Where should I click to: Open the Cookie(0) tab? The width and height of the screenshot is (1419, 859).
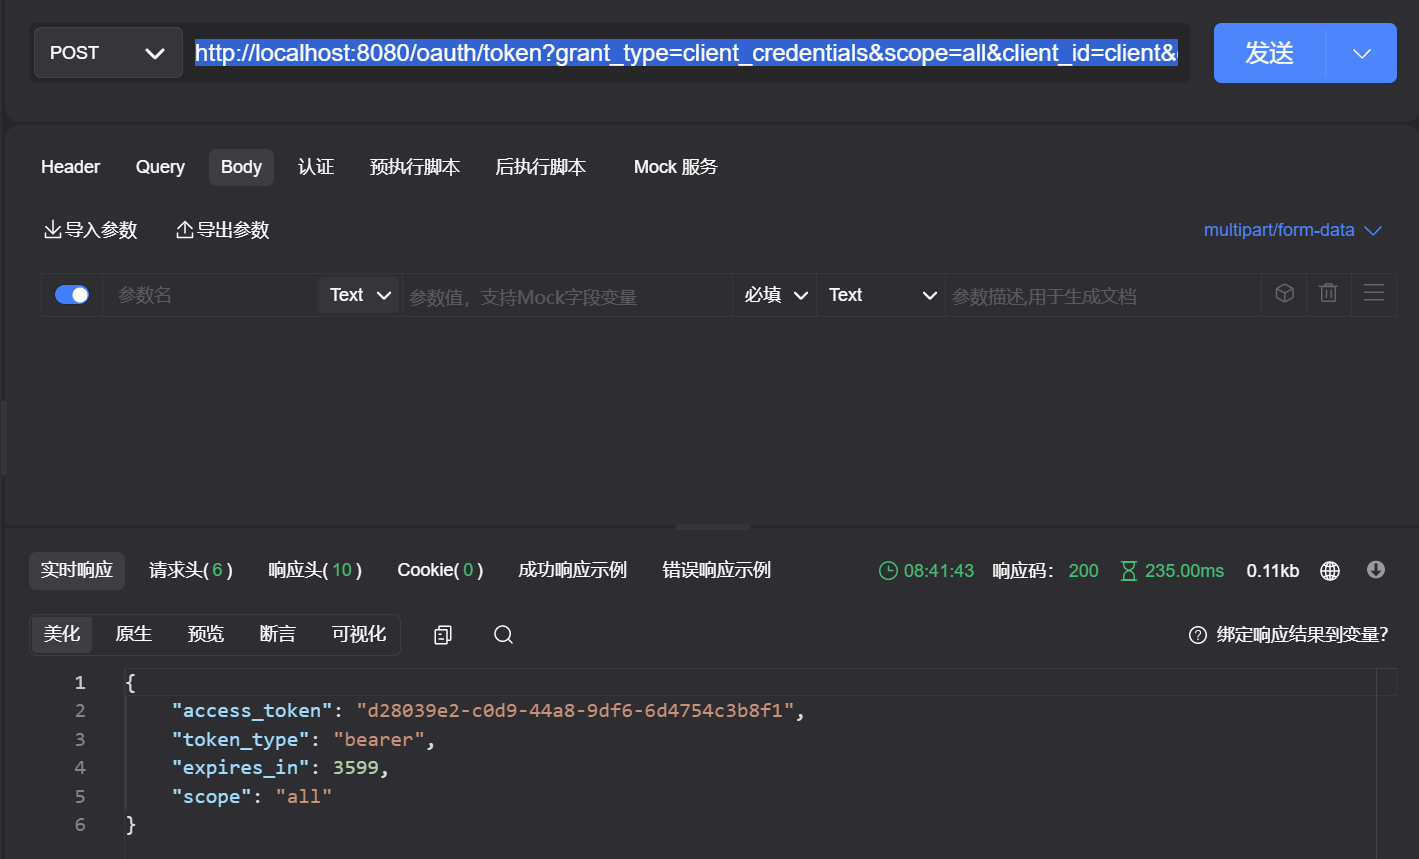(x=440, y=570)
